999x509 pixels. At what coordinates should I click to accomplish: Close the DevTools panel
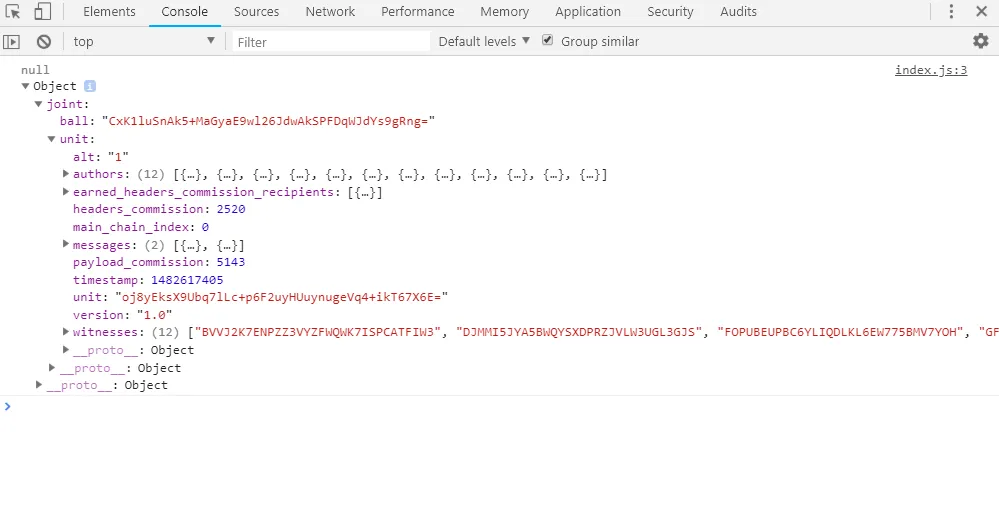[x=982, y=11]
